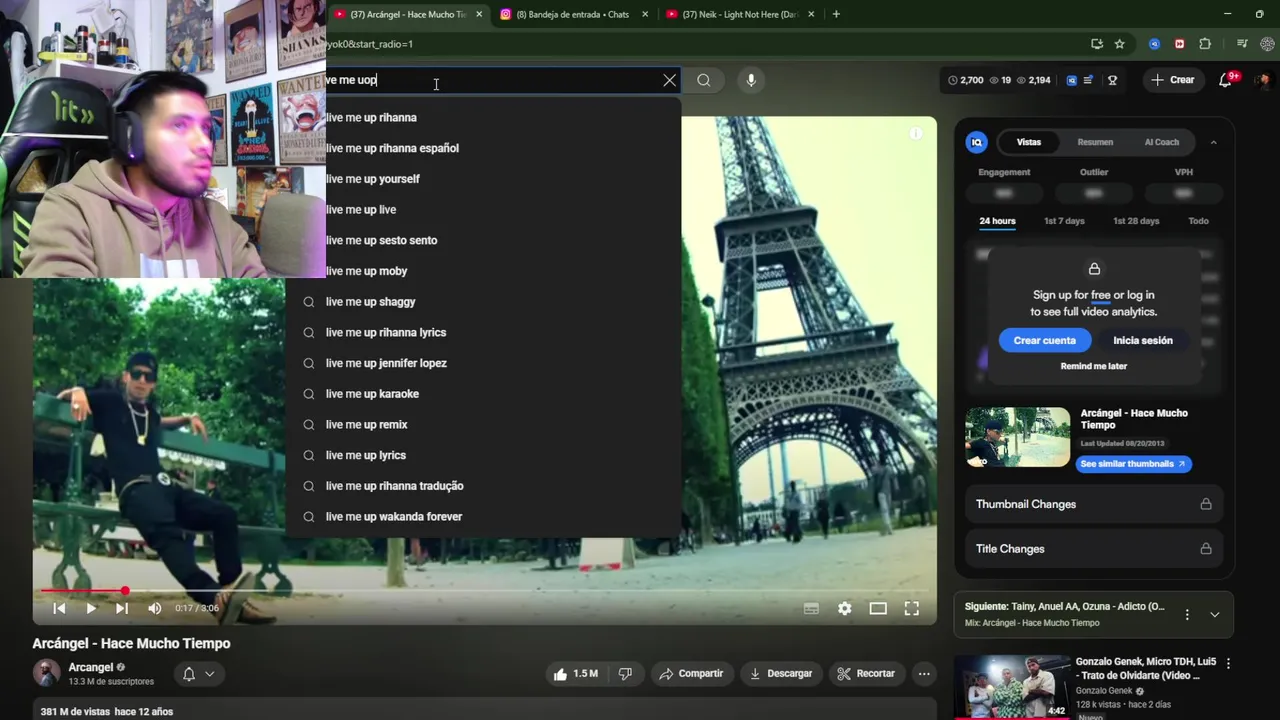
Task: Mute the video with the volume icon
Action: click(x=154, y=608)
